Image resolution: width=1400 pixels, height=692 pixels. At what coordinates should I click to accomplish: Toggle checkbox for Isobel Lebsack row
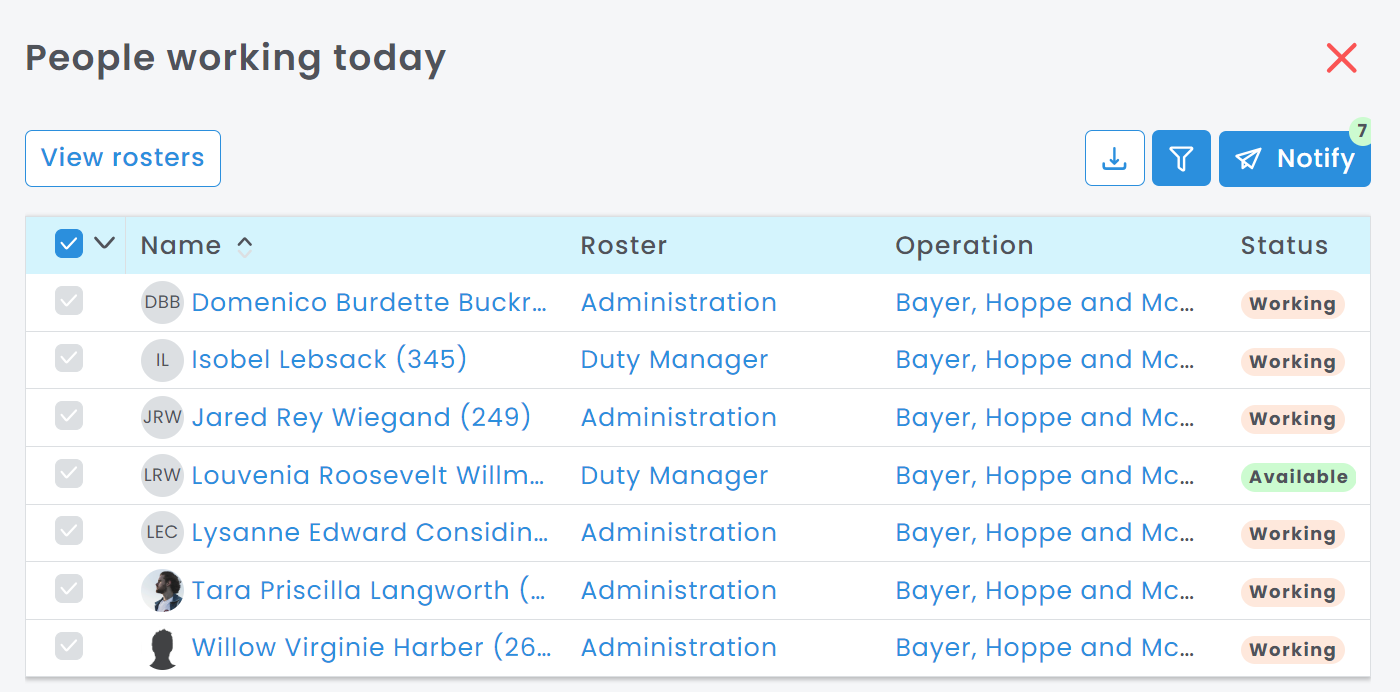(69, 359)
